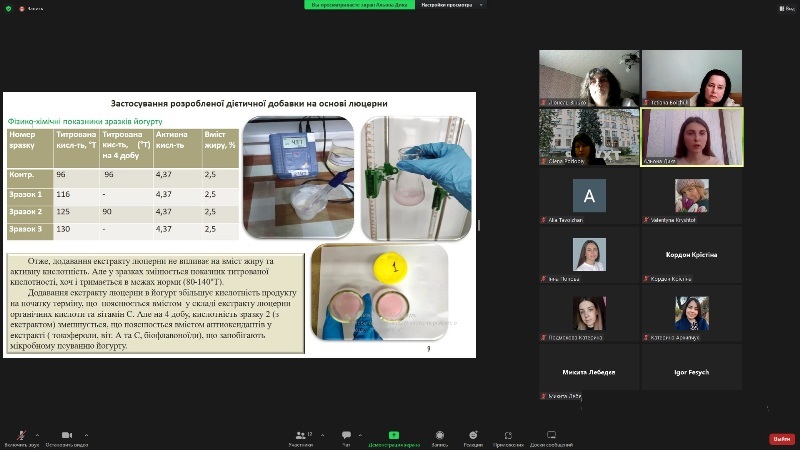This screenshot has height=450, width=800.
Task: Open the audio options arrow beside the microphone
Action: (x=37, y=435)
